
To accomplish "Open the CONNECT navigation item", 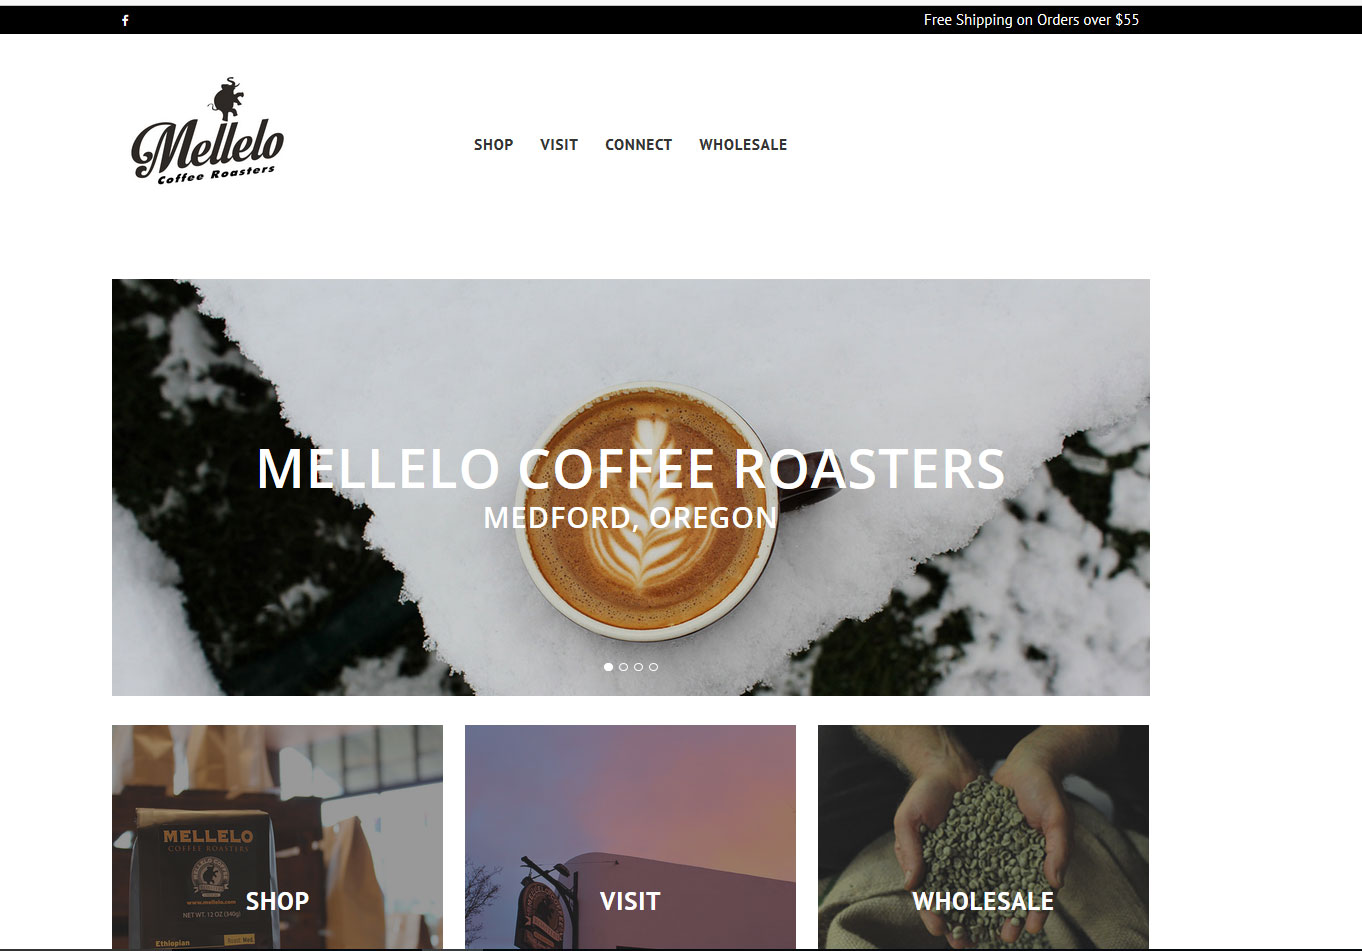I will (x=638, y=145).
